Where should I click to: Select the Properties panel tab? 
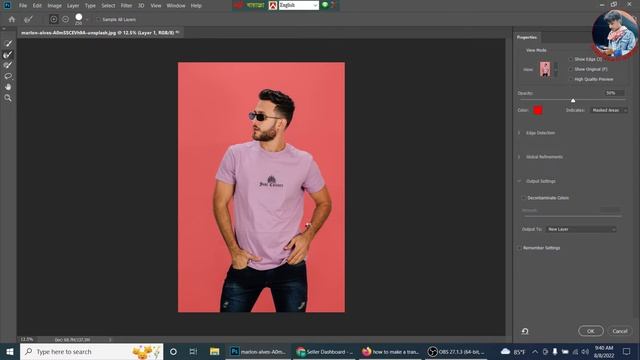click(x=527, y=37)
